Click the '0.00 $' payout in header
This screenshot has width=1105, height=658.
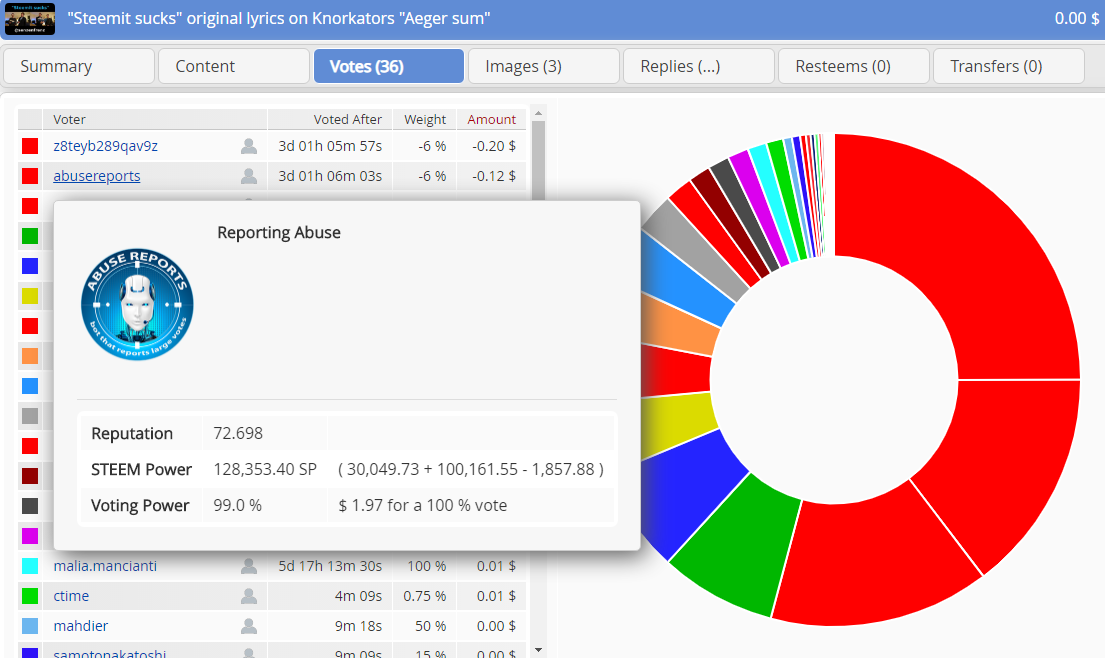1077,18
